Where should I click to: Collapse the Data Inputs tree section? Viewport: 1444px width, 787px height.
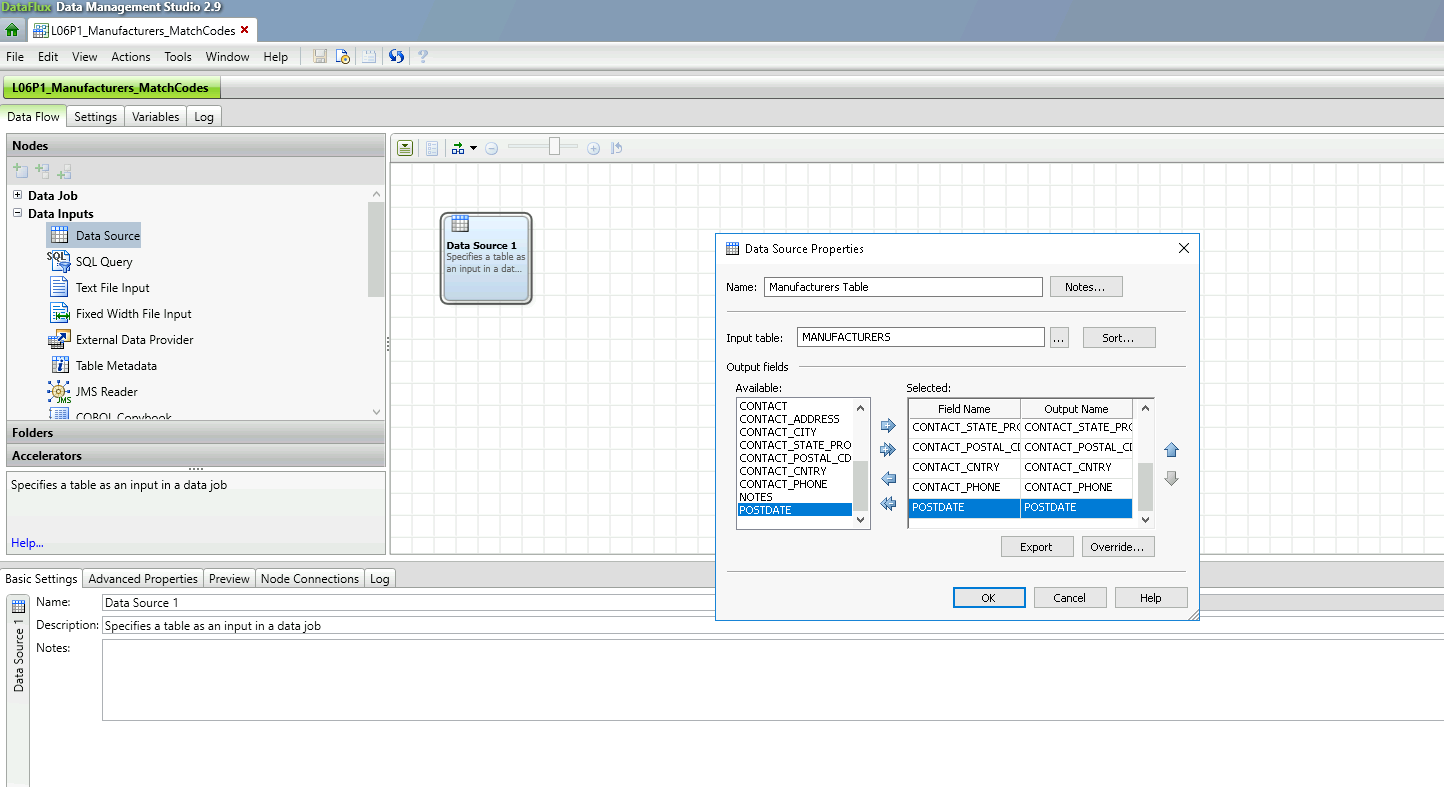(x=16, y=213)
